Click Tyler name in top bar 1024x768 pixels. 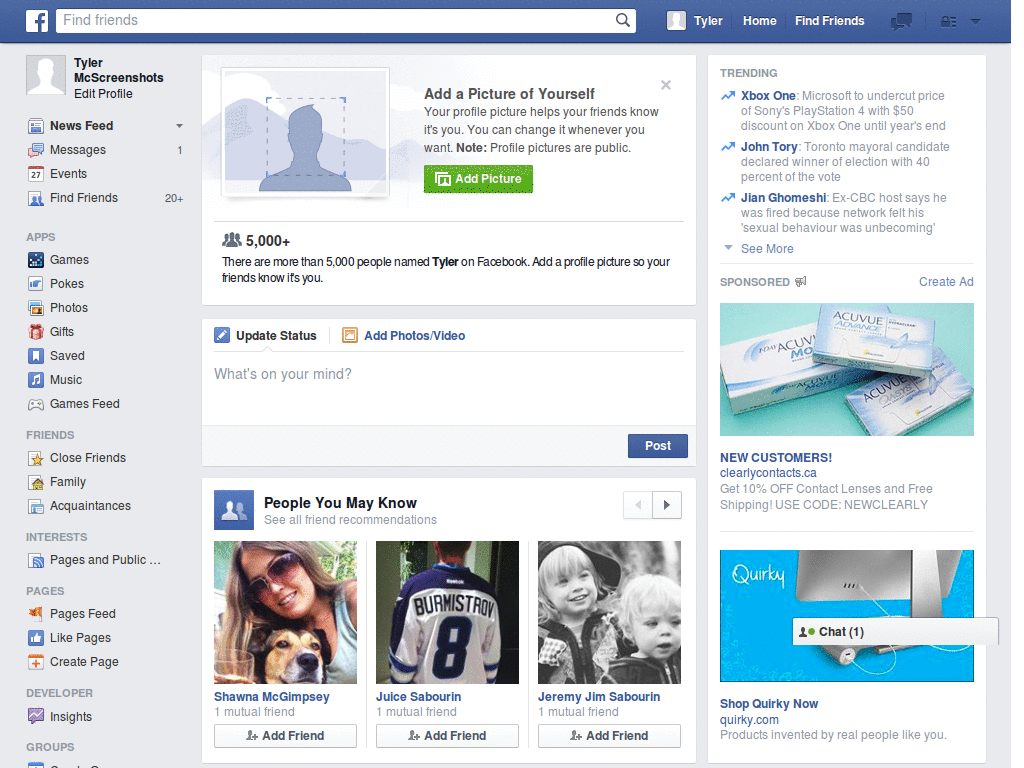point(708,21)
